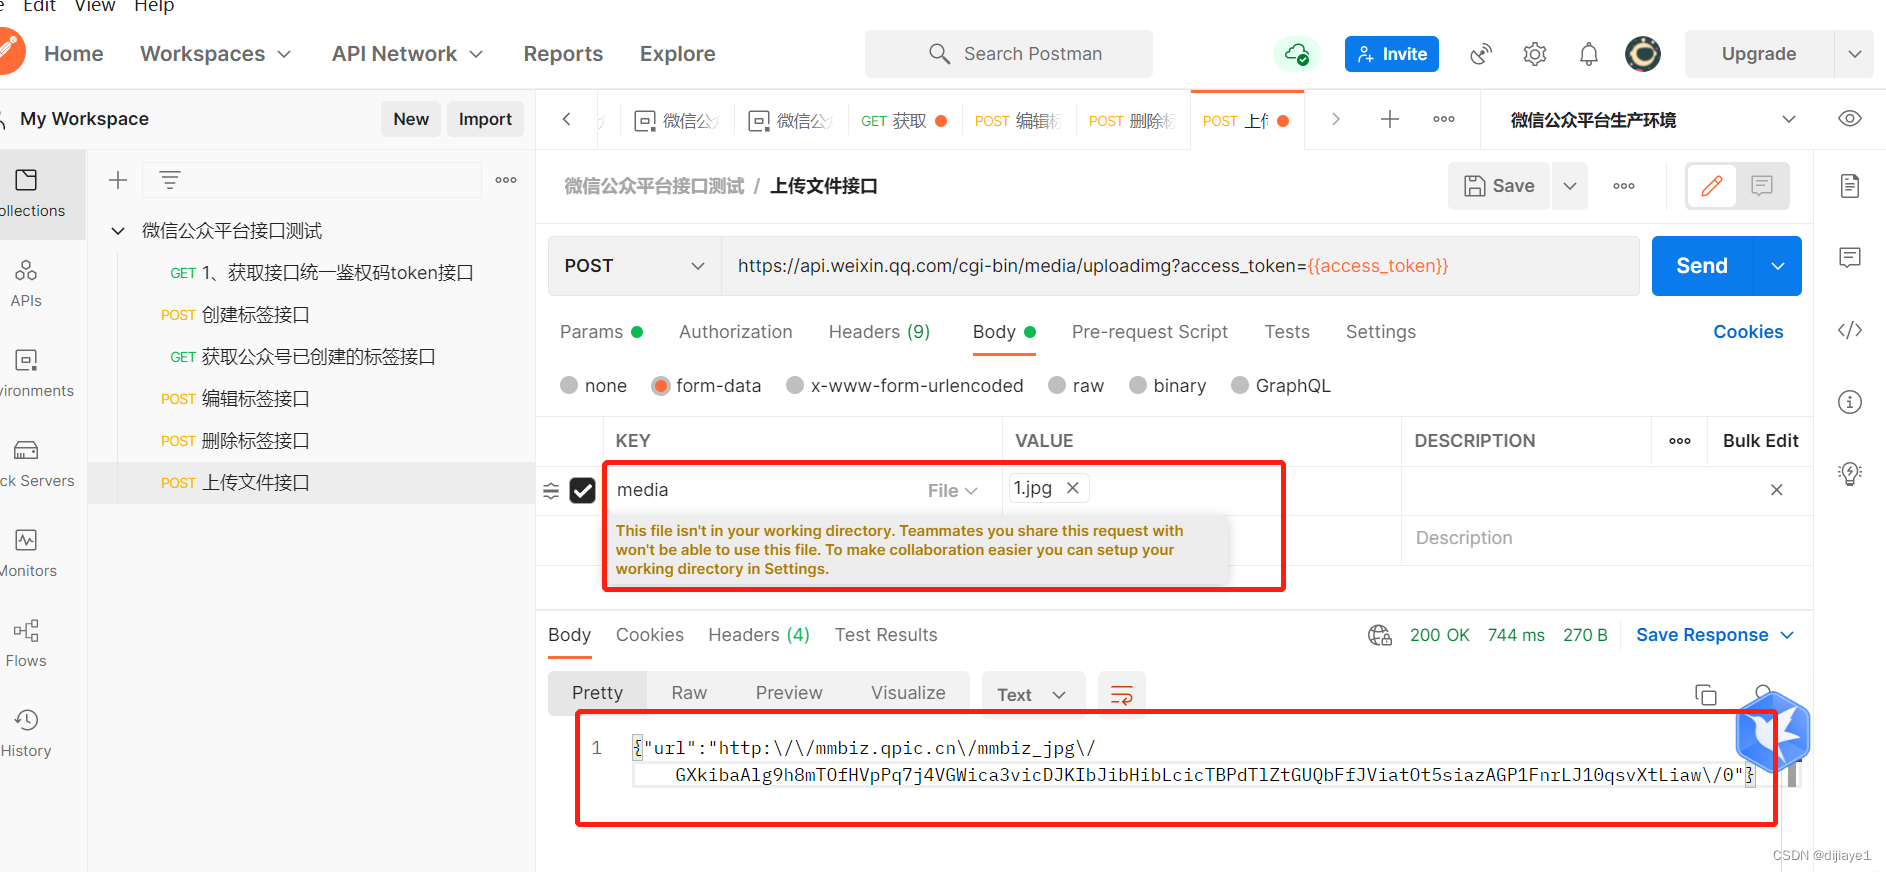The image size is (1886, 872).
Task: Switch to the Headers (9) tab
Action: click(879, 332)
